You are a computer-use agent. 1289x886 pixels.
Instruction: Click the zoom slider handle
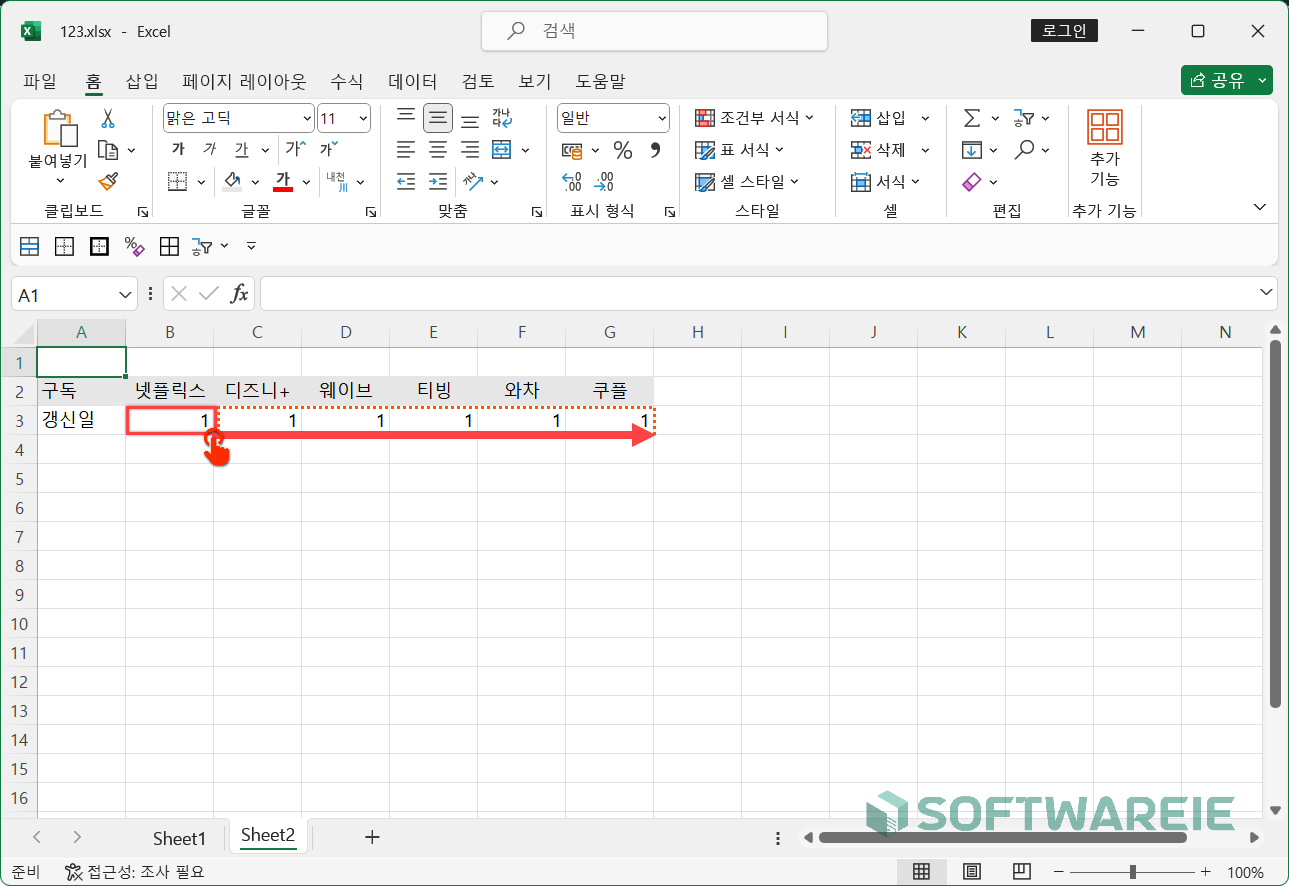[1131, 871]
